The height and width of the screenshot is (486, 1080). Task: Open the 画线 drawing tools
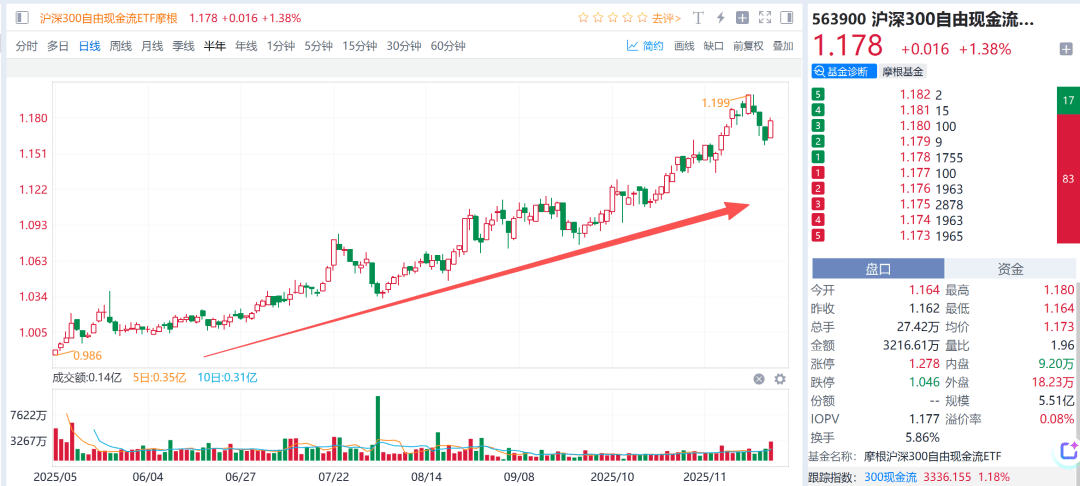pos(684,46)
